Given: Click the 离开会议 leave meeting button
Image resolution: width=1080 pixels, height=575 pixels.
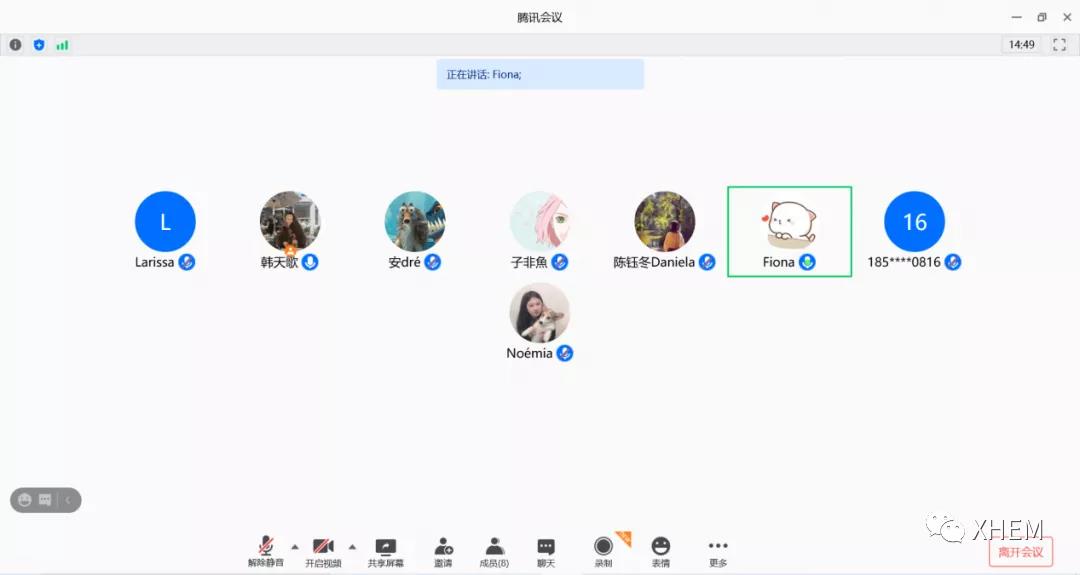Looking at the screenshot, I should coord(1020,552).
